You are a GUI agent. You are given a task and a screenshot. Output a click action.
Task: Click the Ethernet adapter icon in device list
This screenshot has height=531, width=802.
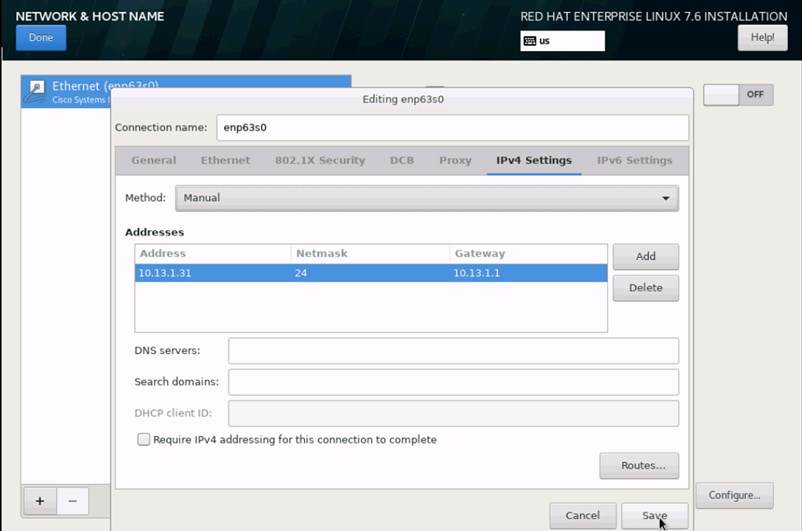point(36,92)
